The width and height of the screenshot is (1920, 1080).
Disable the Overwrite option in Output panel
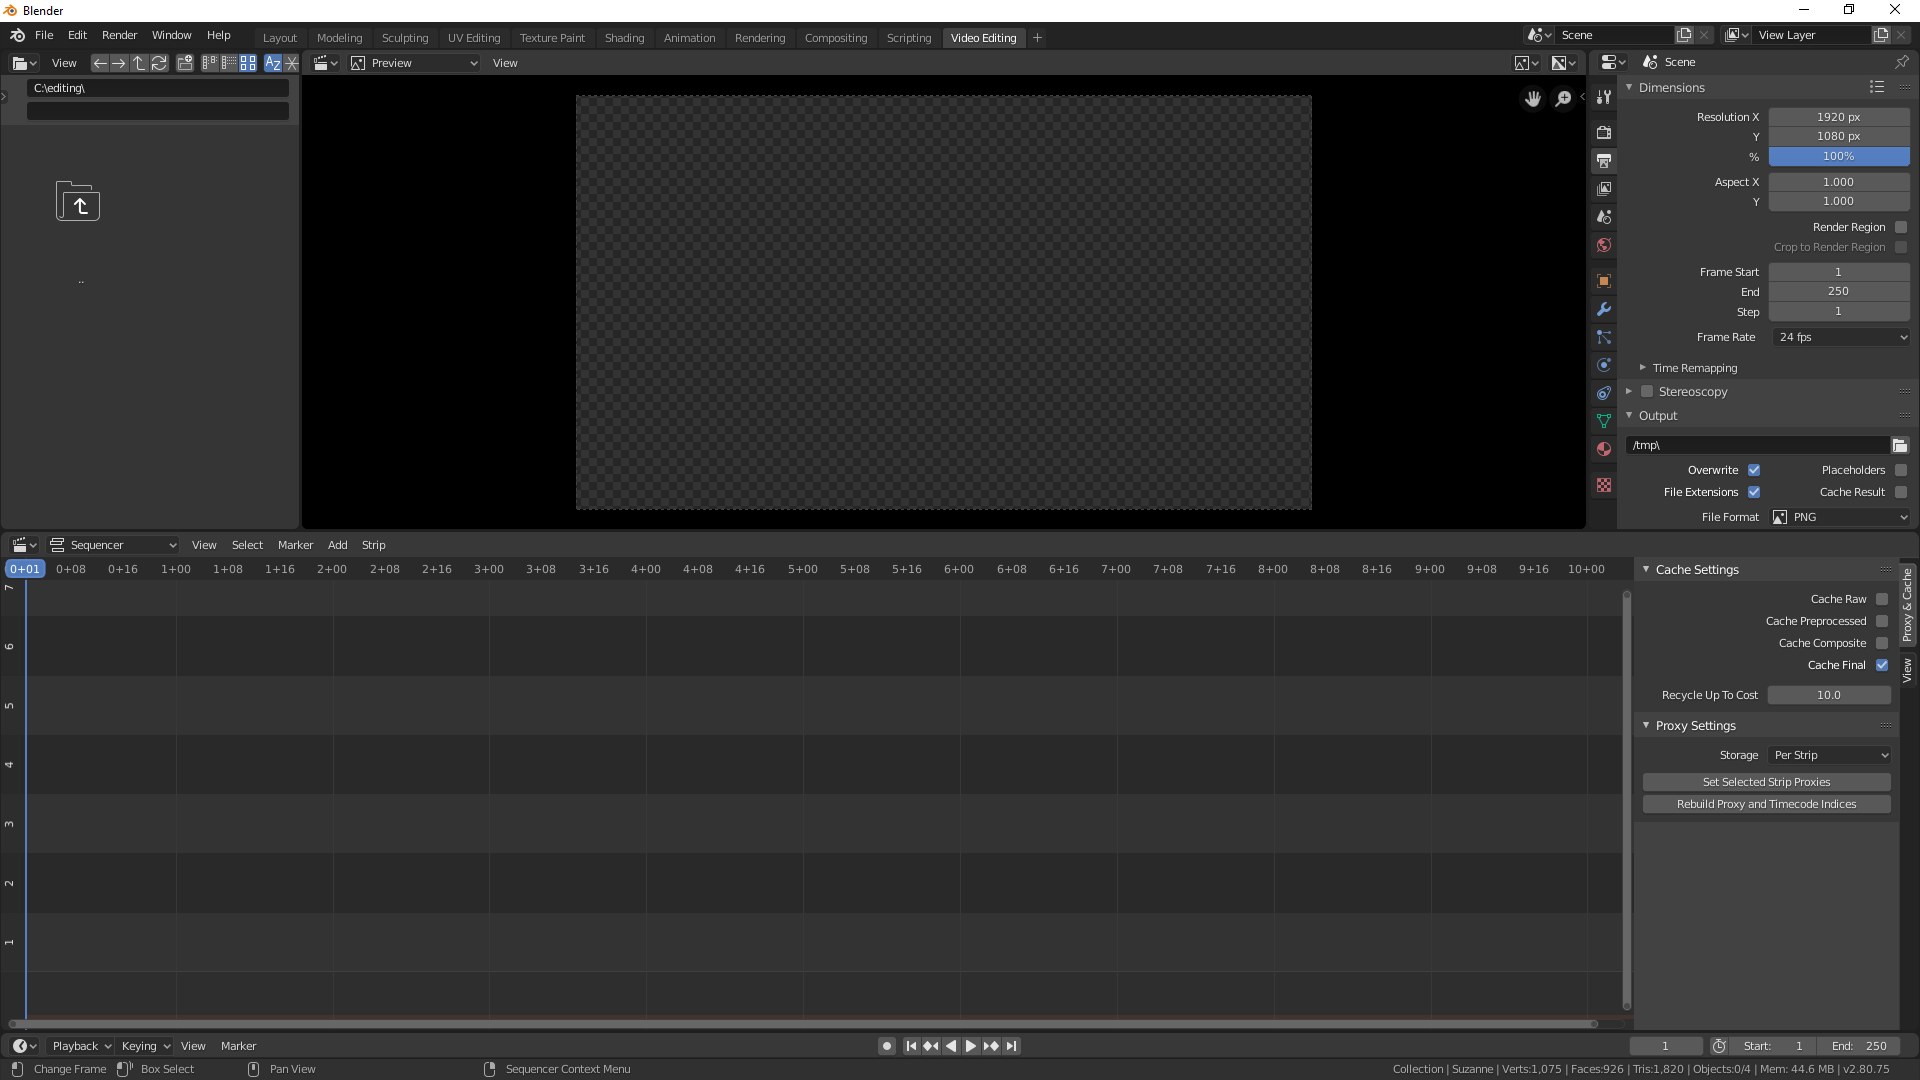(1754, 470)
